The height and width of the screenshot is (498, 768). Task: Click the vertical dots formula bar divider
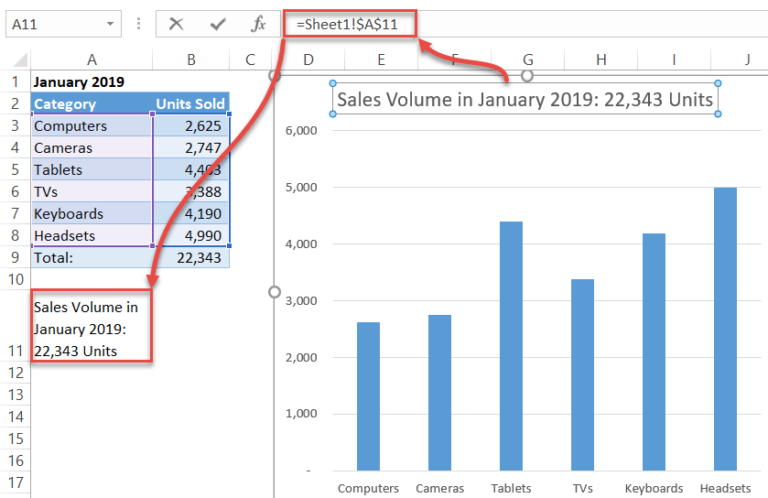click(x=139, y=24)
